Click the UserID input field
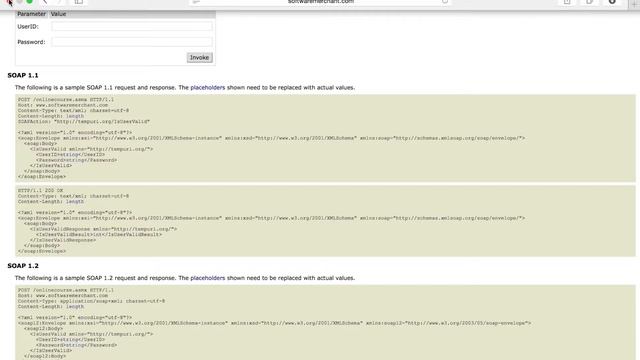This screenshot has width=640, height=360. click(x=132, y=27)
